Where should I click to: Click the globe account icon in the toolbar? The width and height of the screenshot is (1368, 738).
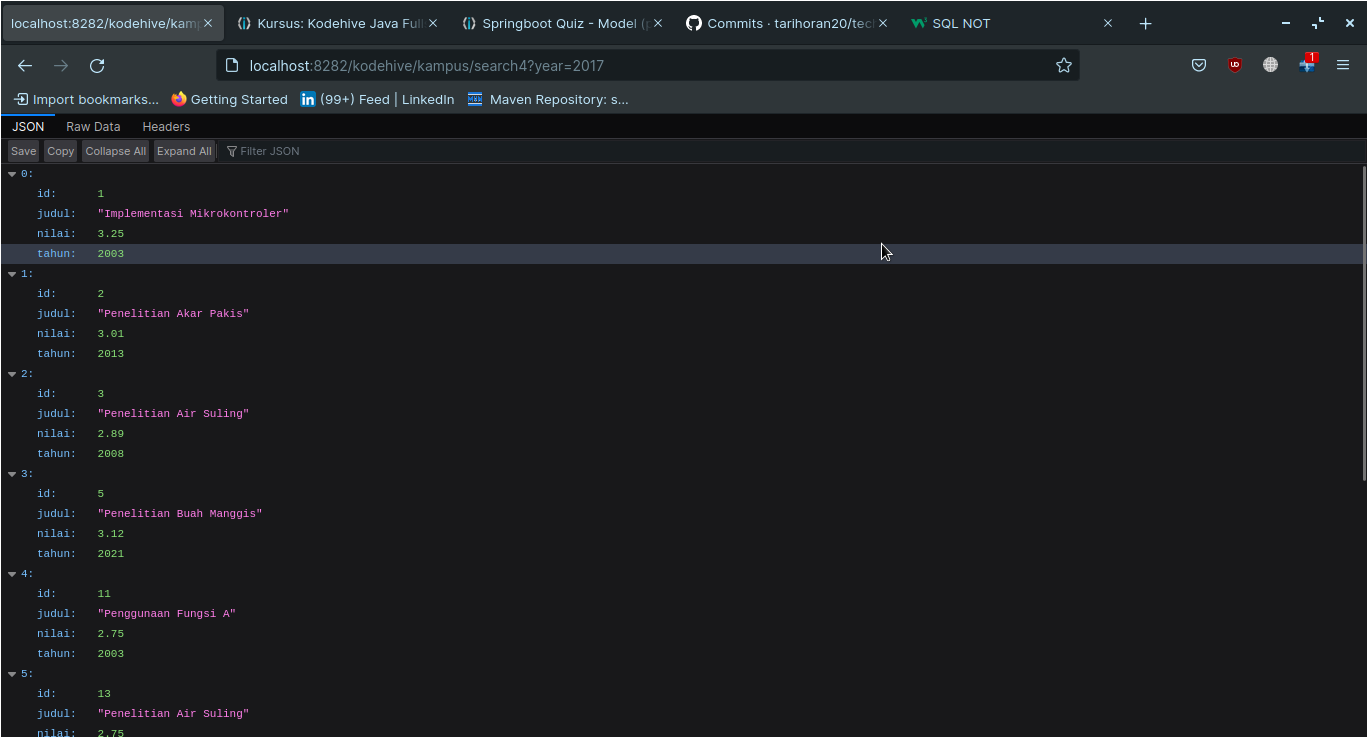click(1270, 65)
